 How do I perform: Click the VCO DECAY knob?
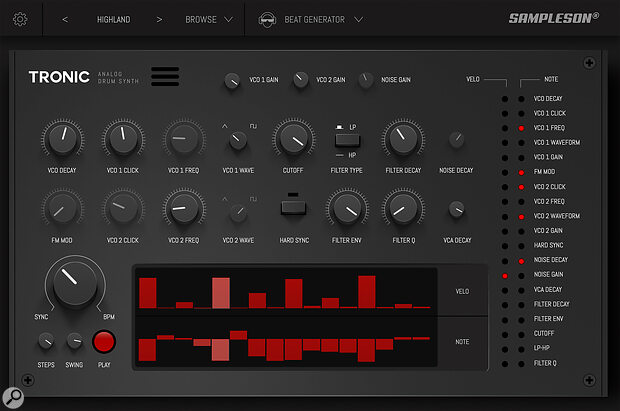tap(62, 138)
